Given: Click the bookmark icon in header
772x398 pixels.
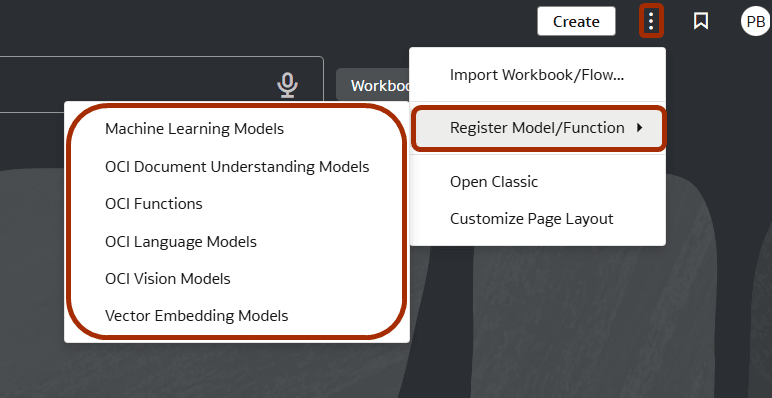Looking at the screenshot, I should pos(701,21).
